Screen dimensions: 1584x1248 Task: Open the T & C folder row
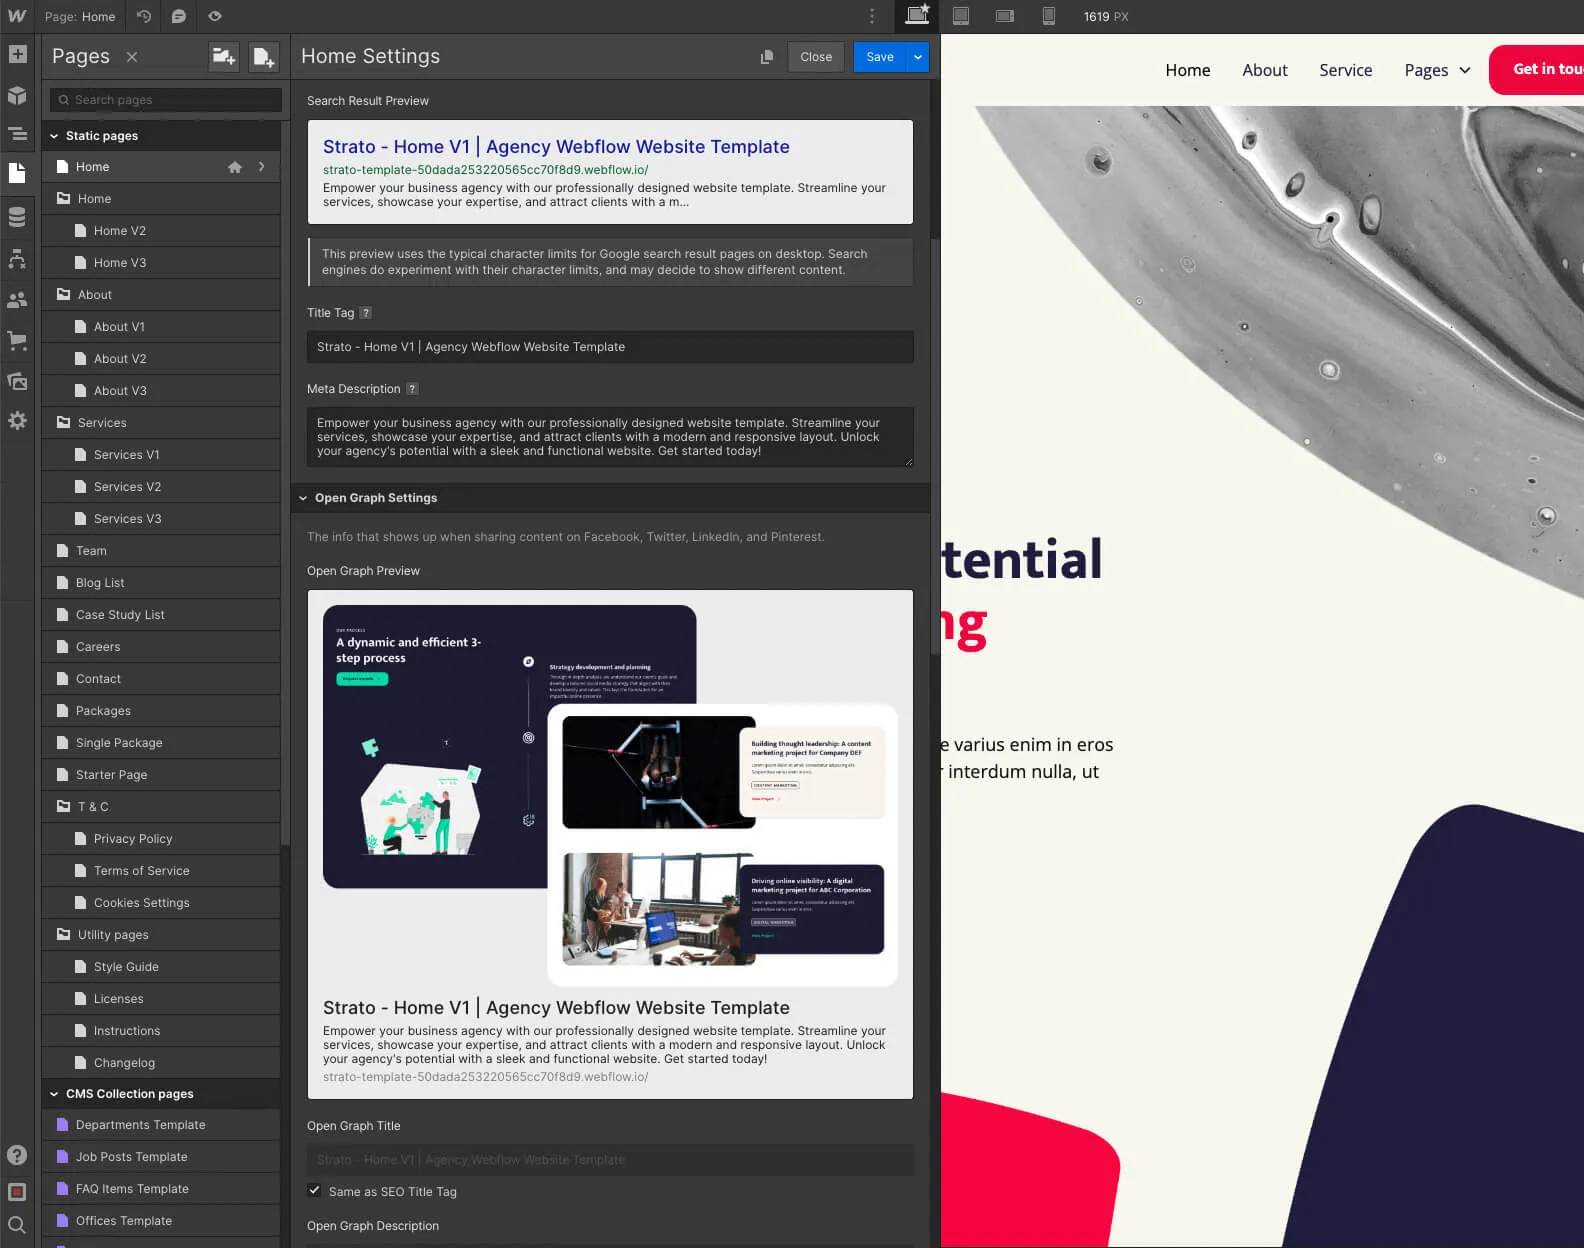[x=161, y=807]
